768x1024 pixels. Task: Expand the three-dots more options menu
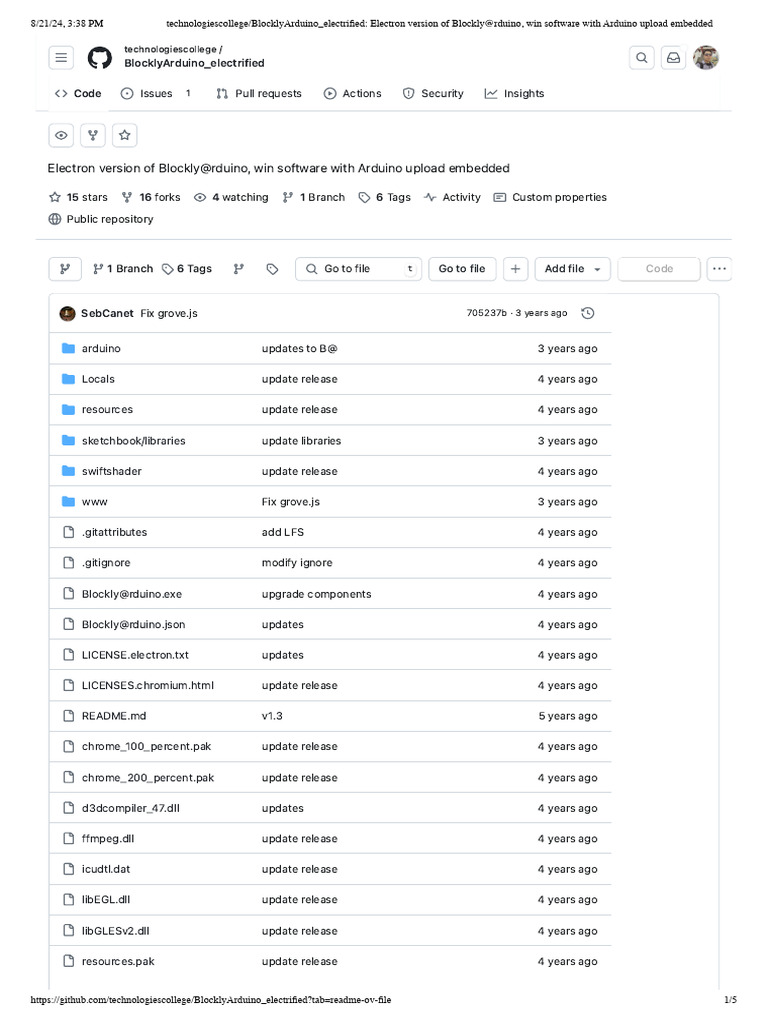point(719,269)
